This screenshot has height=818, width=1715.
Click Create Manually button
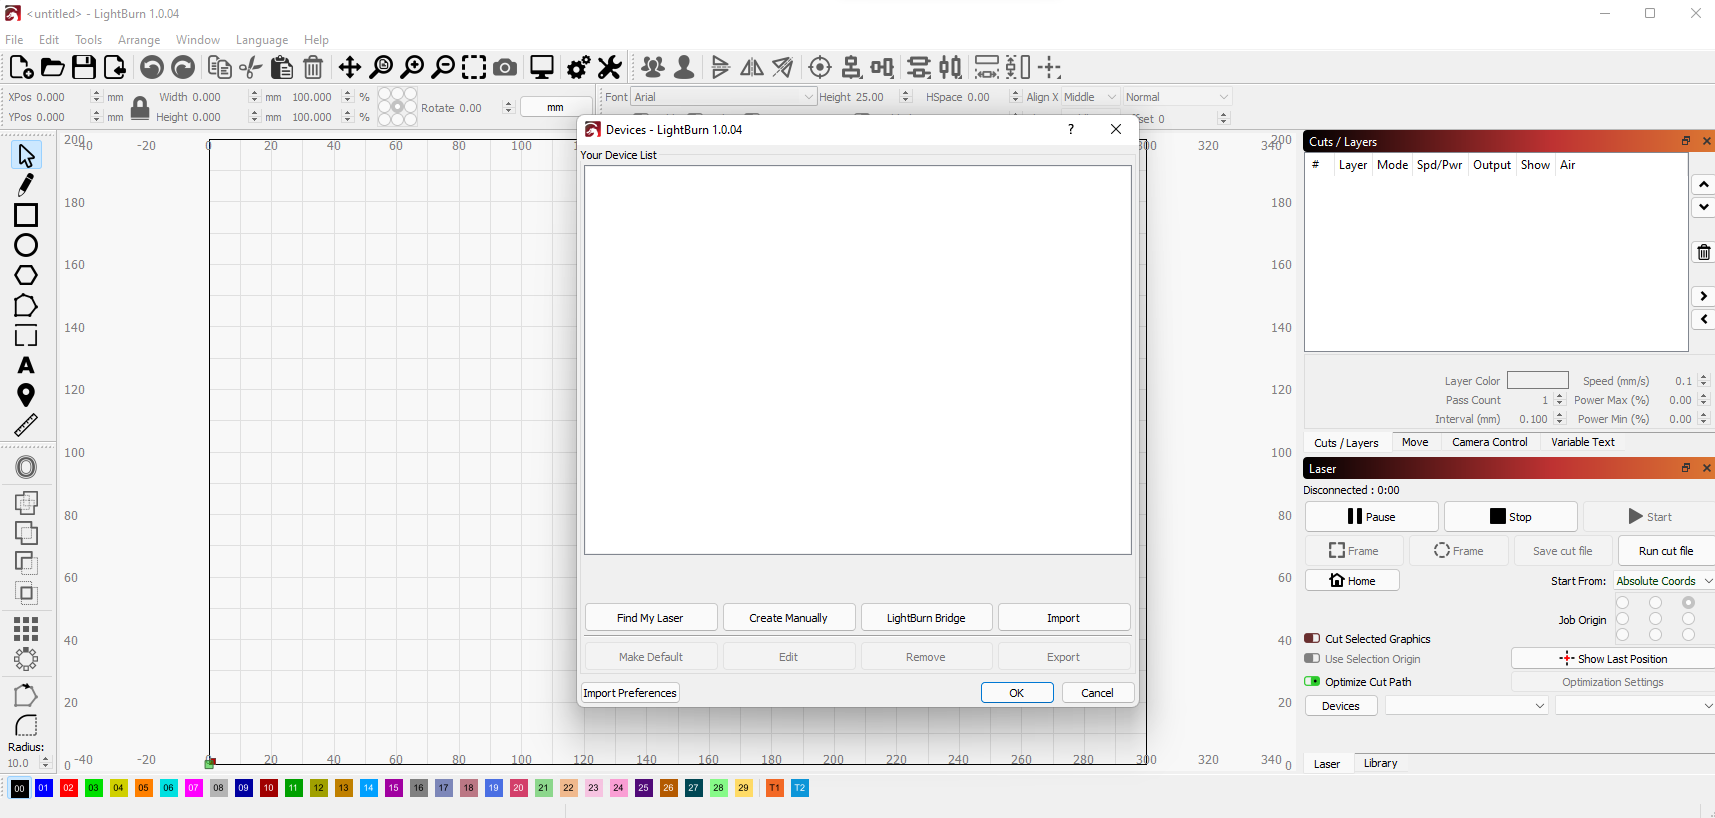789,618
